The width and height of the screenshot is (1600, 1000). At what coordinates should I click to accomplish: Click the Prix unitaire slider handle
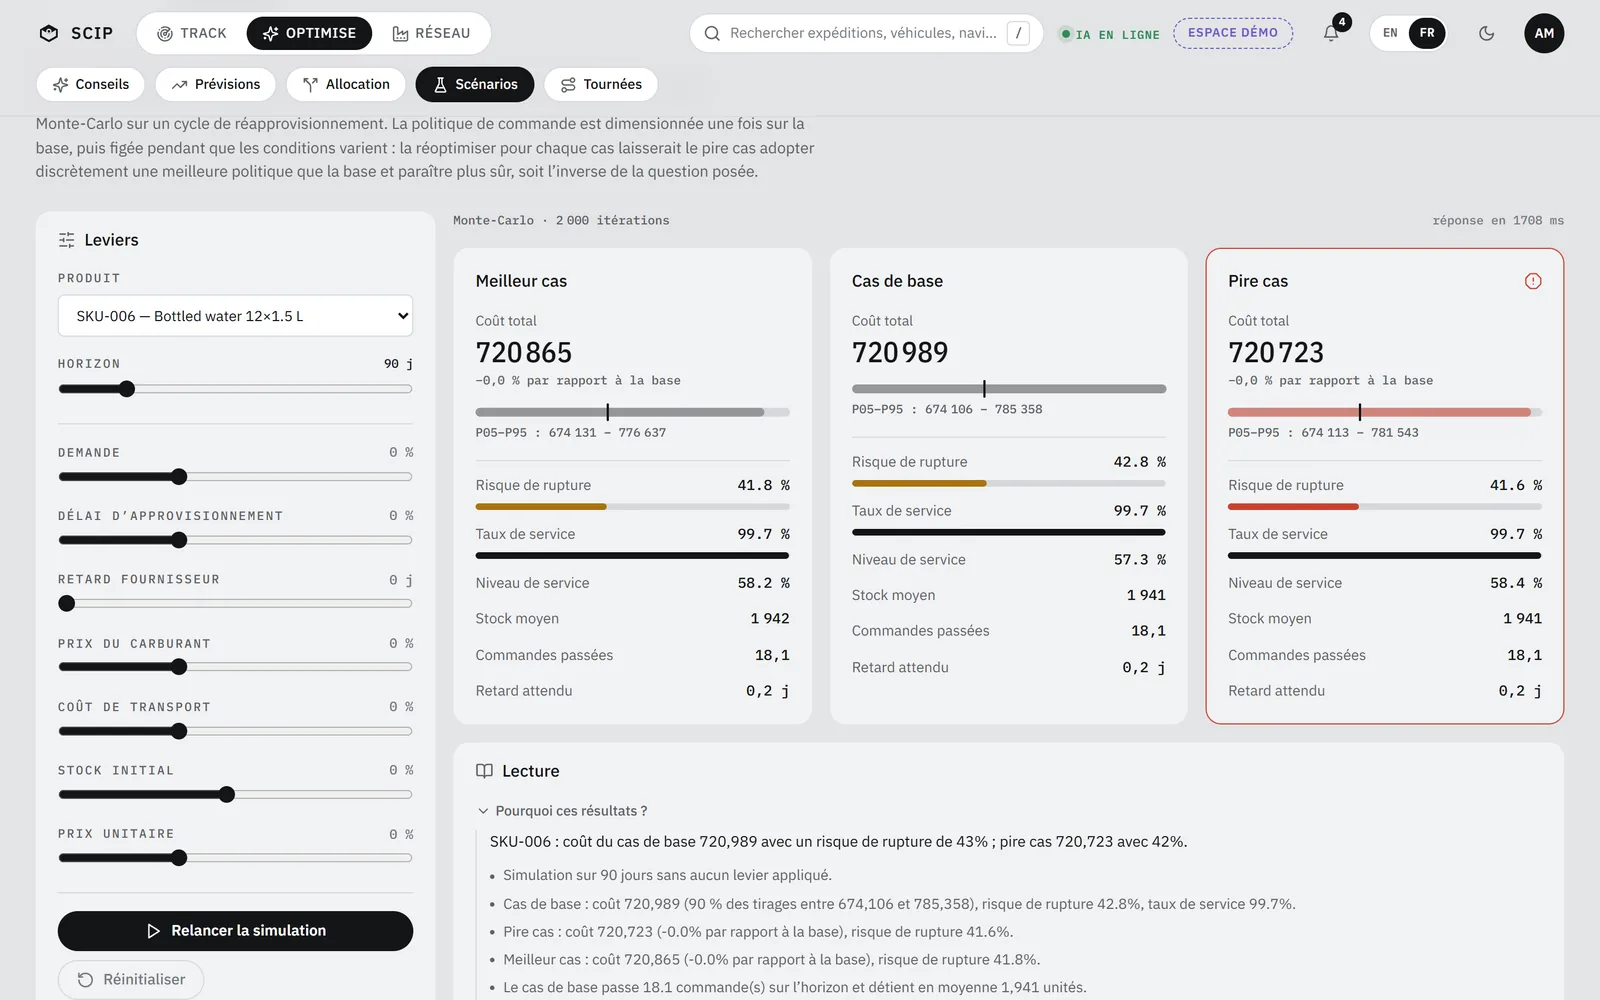tap(179, 858)
